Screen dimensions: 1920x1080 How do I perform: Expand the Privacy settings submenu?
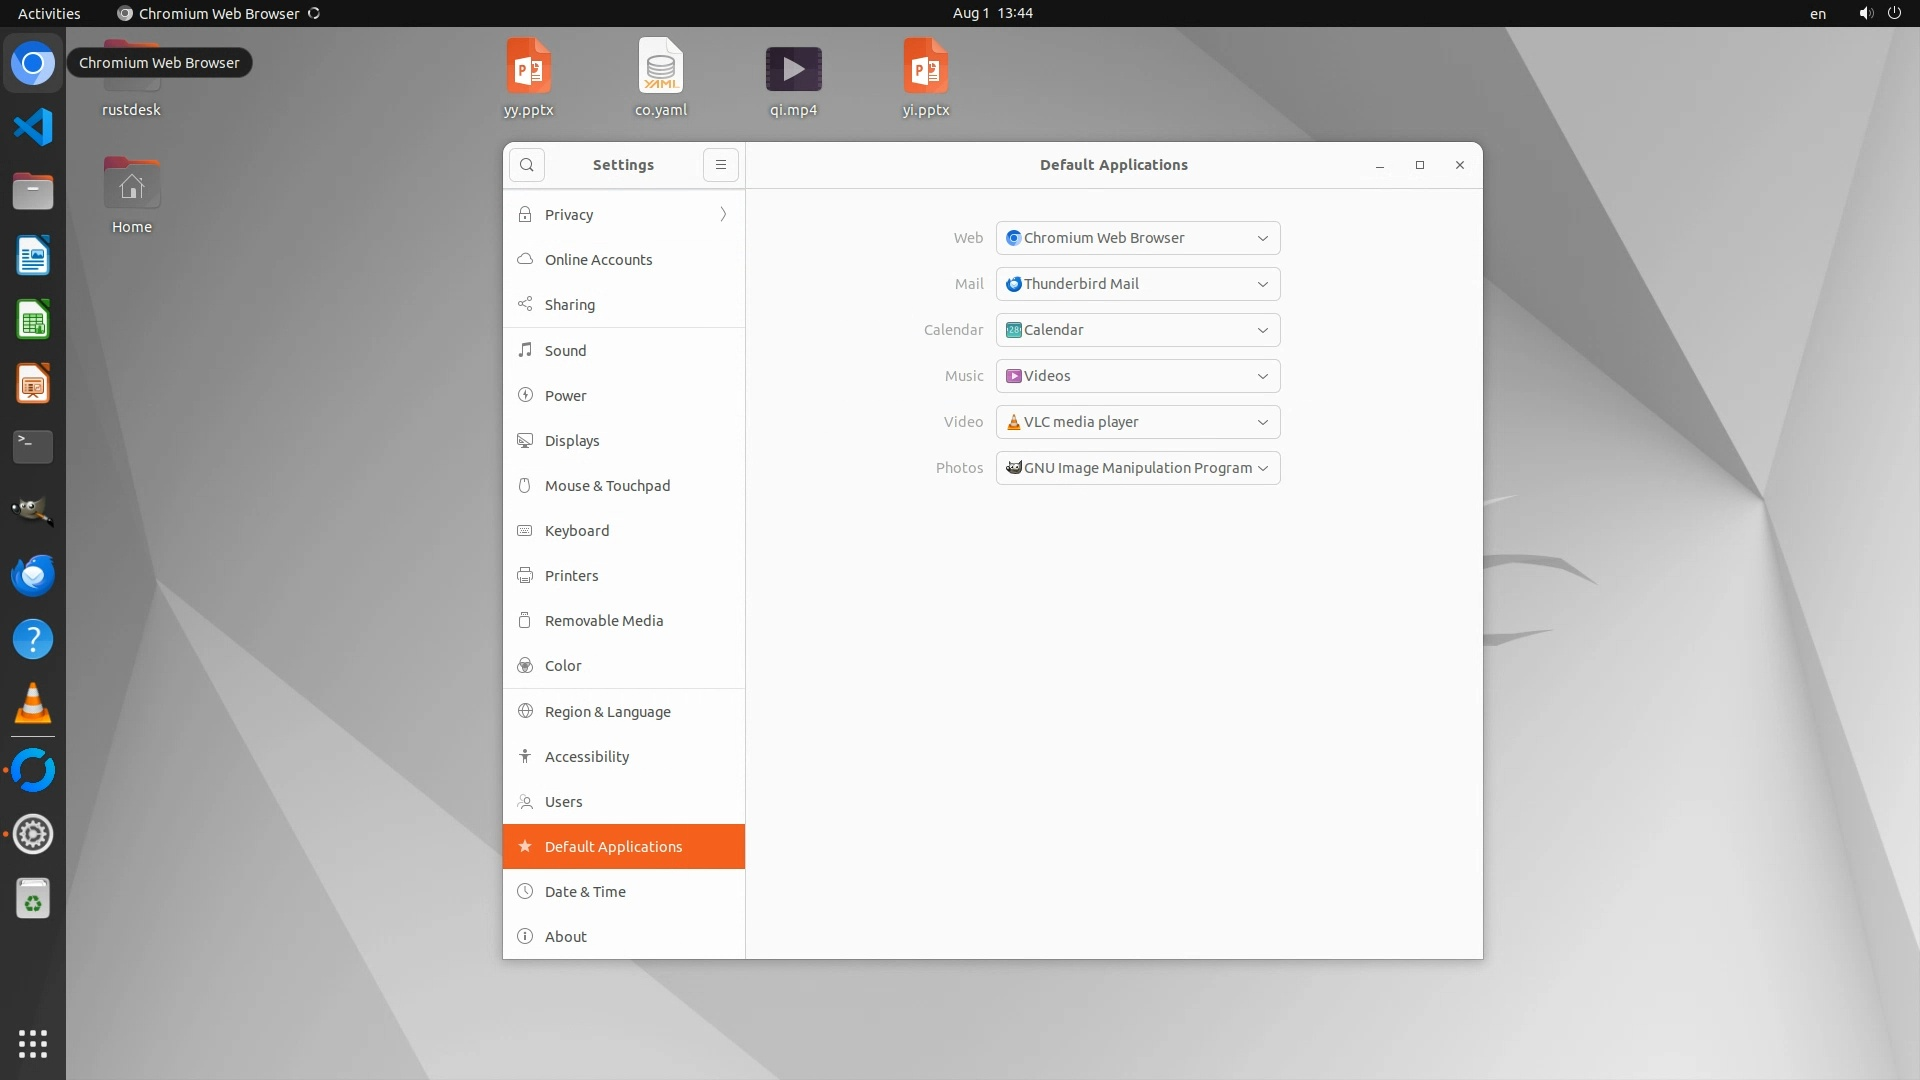coord(623,215)
